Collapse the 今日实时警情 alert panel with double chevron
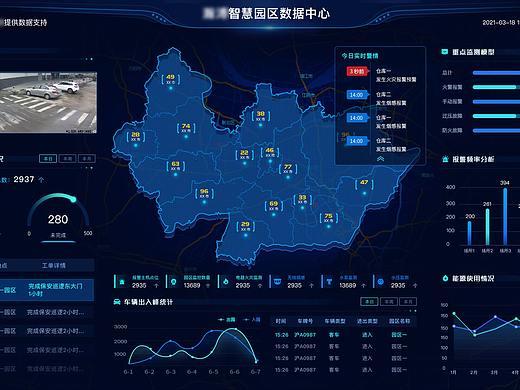 click(380, 159)
